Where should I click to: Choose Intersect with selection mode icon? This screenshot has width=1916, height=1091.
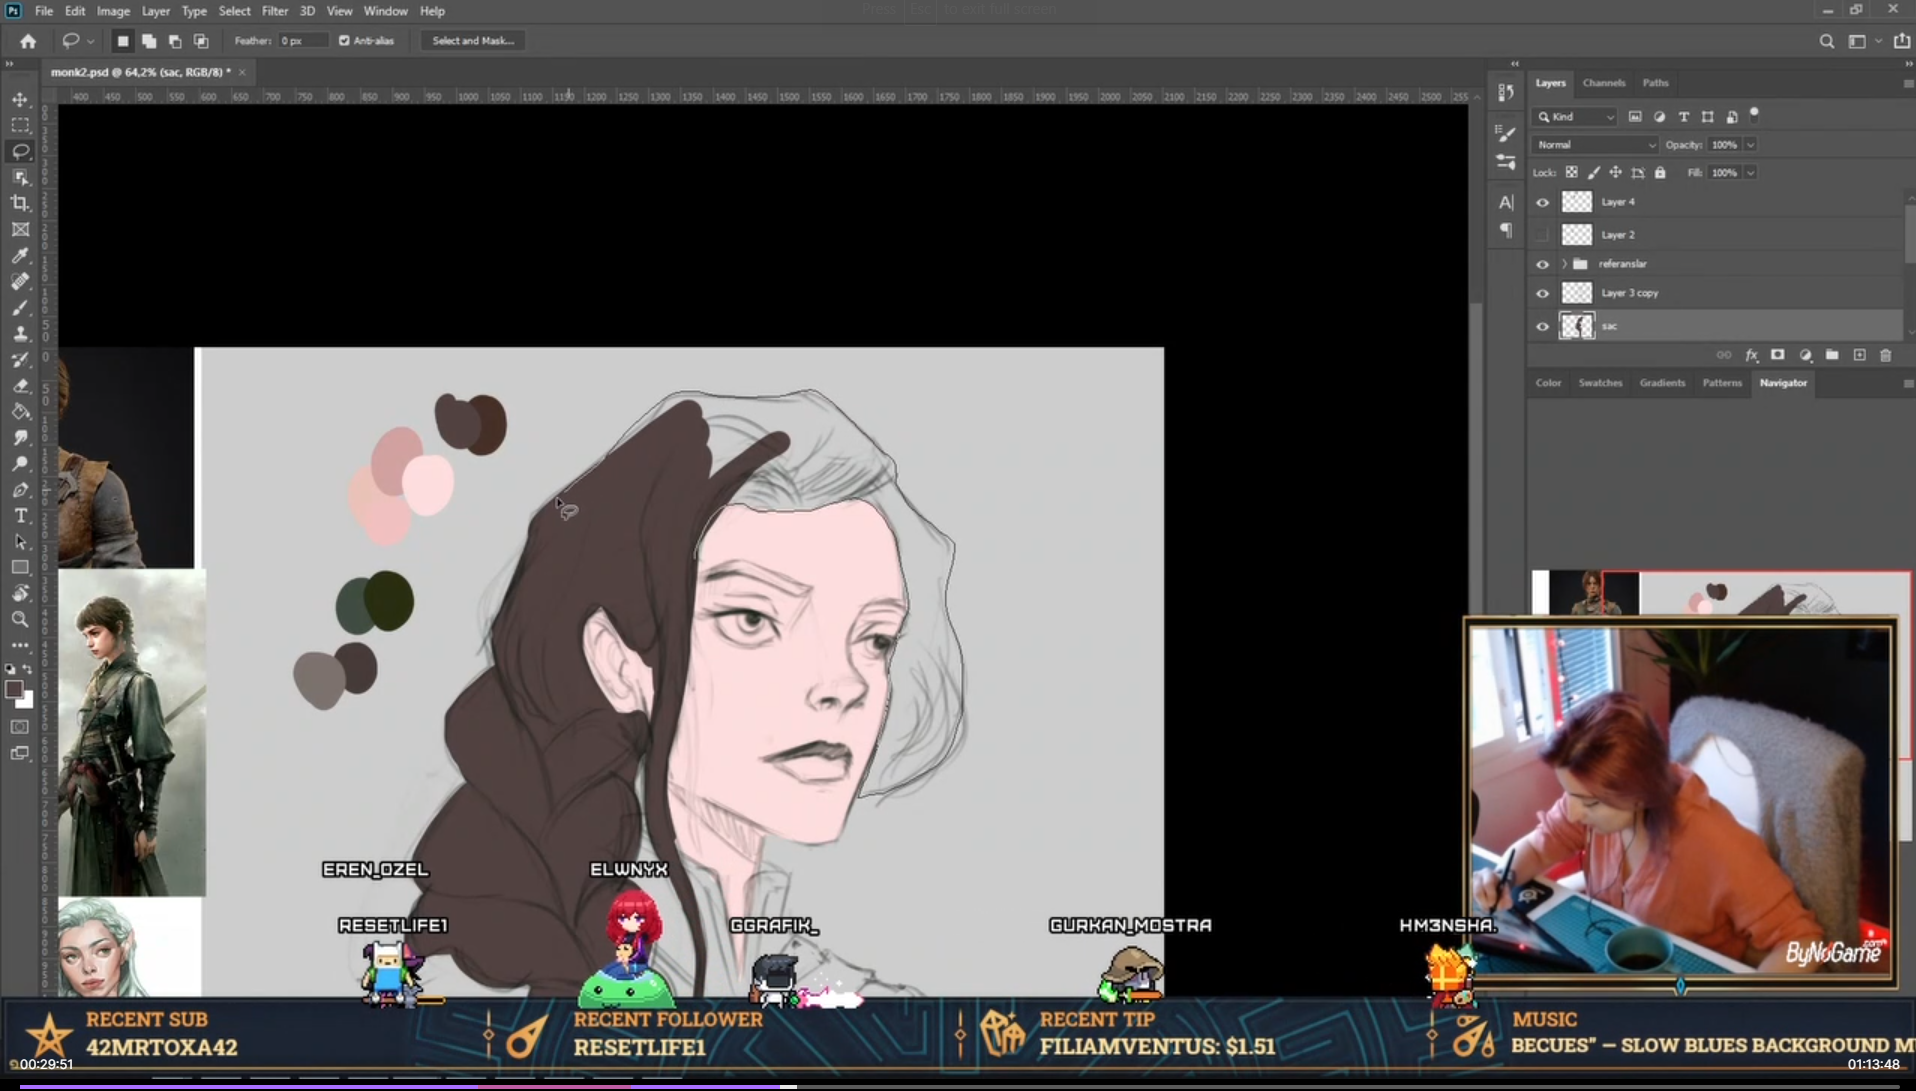(201, 41)
